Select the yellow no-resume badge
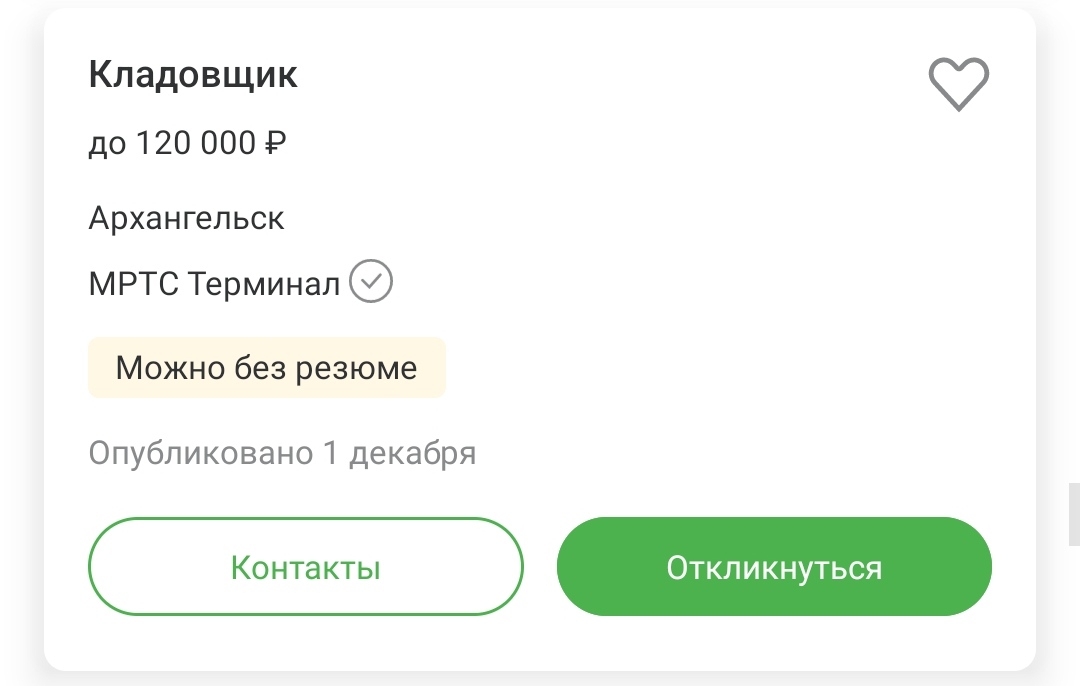The width and height of the screenshot is (1080, 686). click(267, 367)
